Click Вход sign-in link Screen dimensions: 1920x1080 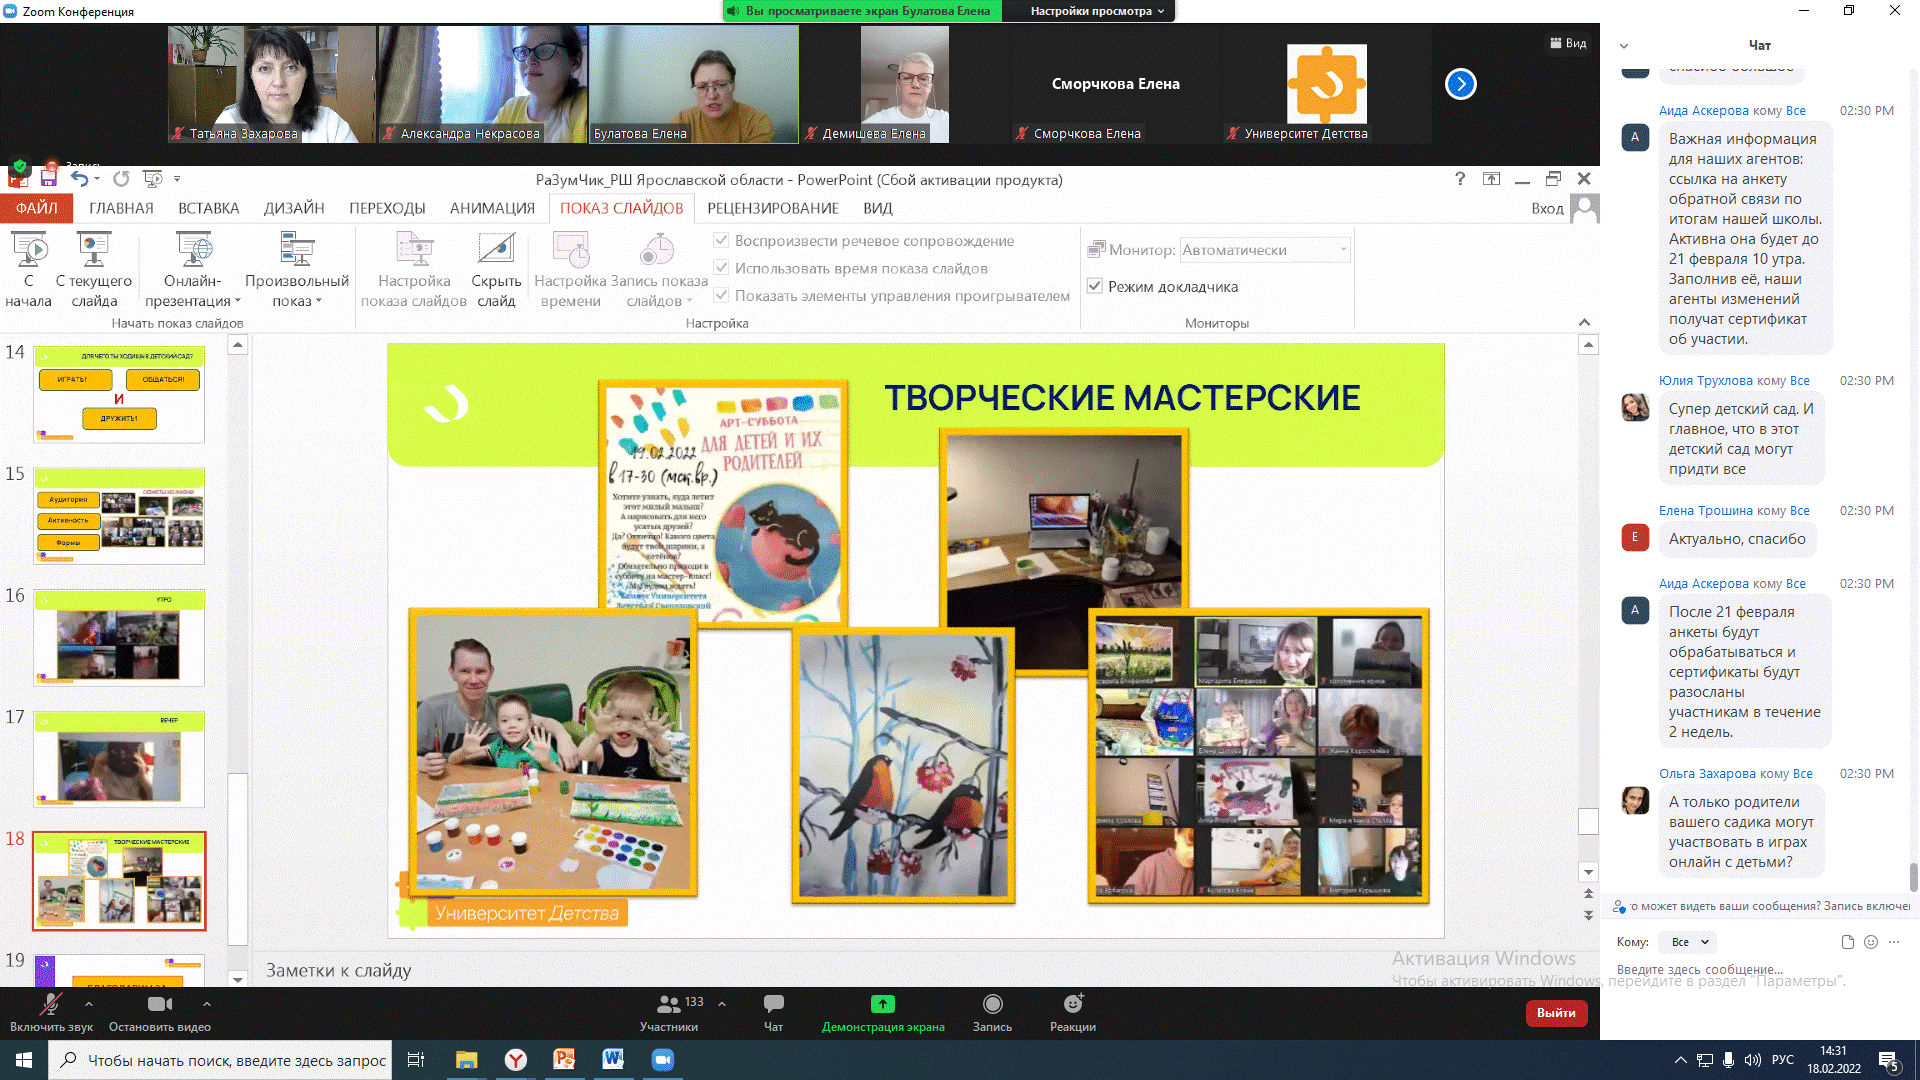(x=1547, y=208)
